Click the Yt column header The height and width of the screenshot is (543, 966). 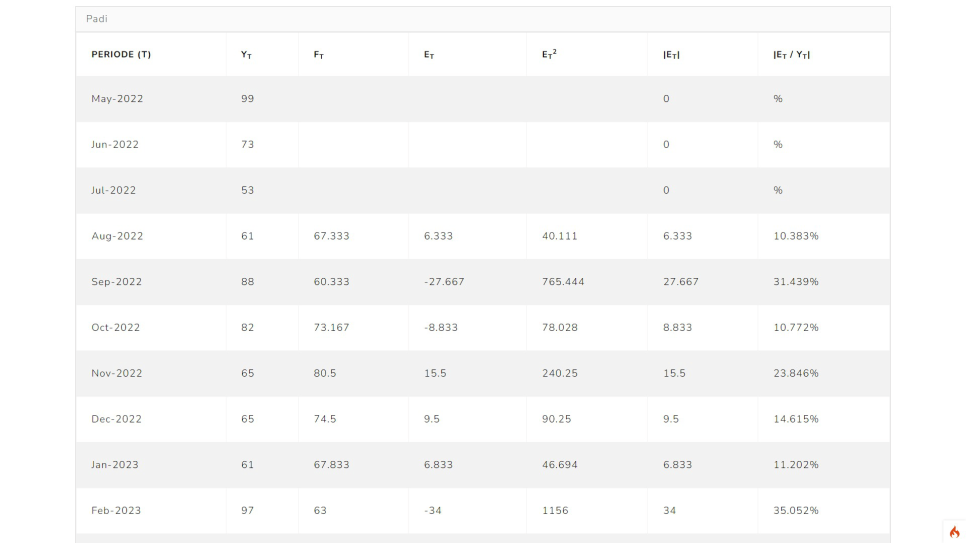(247, 54)
